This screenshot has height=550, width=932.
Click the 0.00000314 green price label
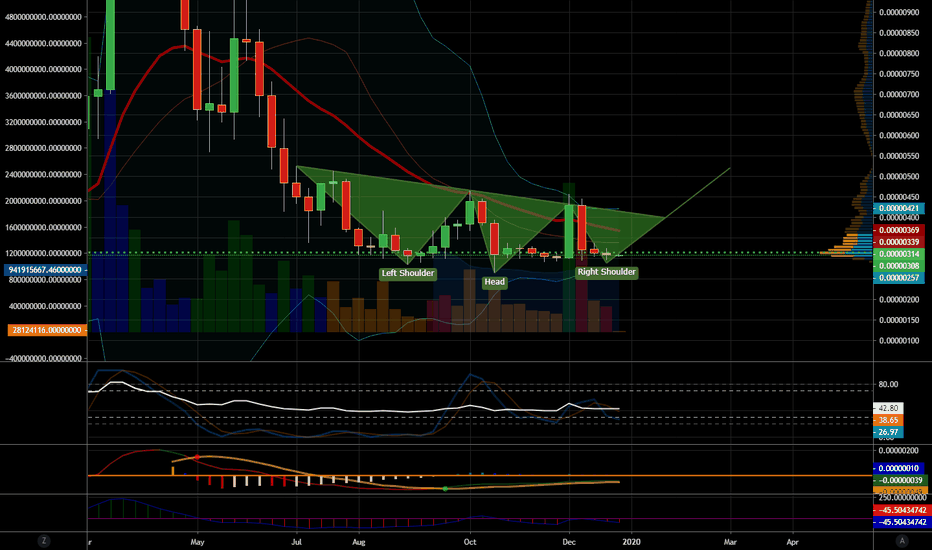899,254
